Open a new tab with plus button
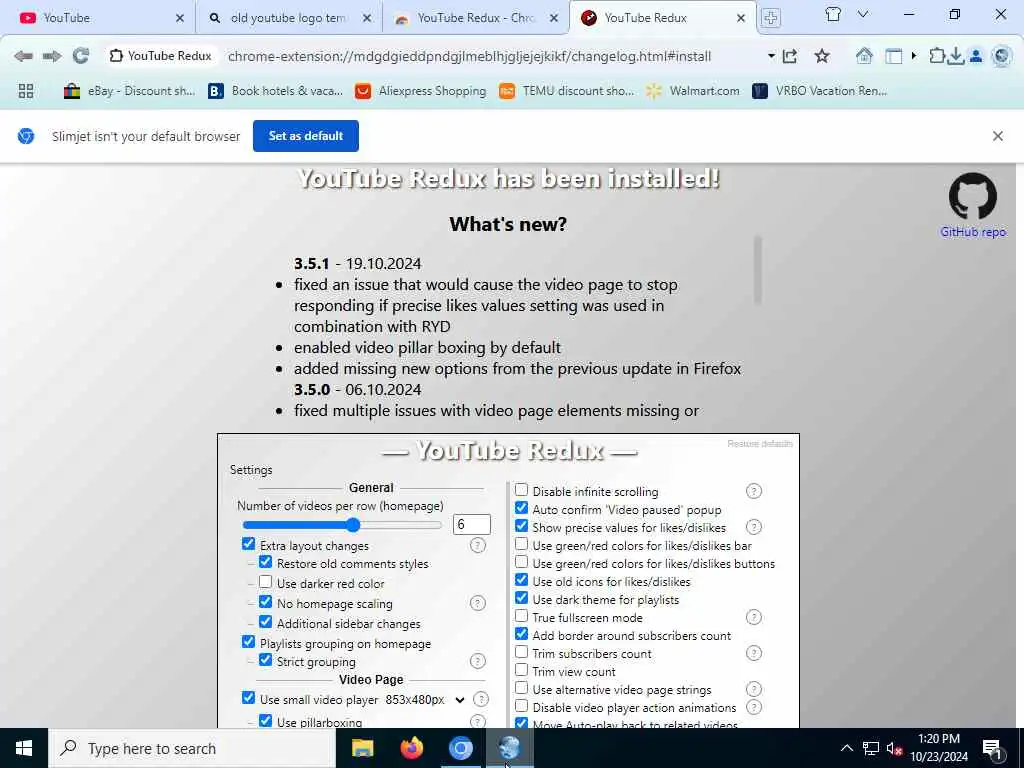The height and width of the screenshot is (768, 1024). [771, 18]
